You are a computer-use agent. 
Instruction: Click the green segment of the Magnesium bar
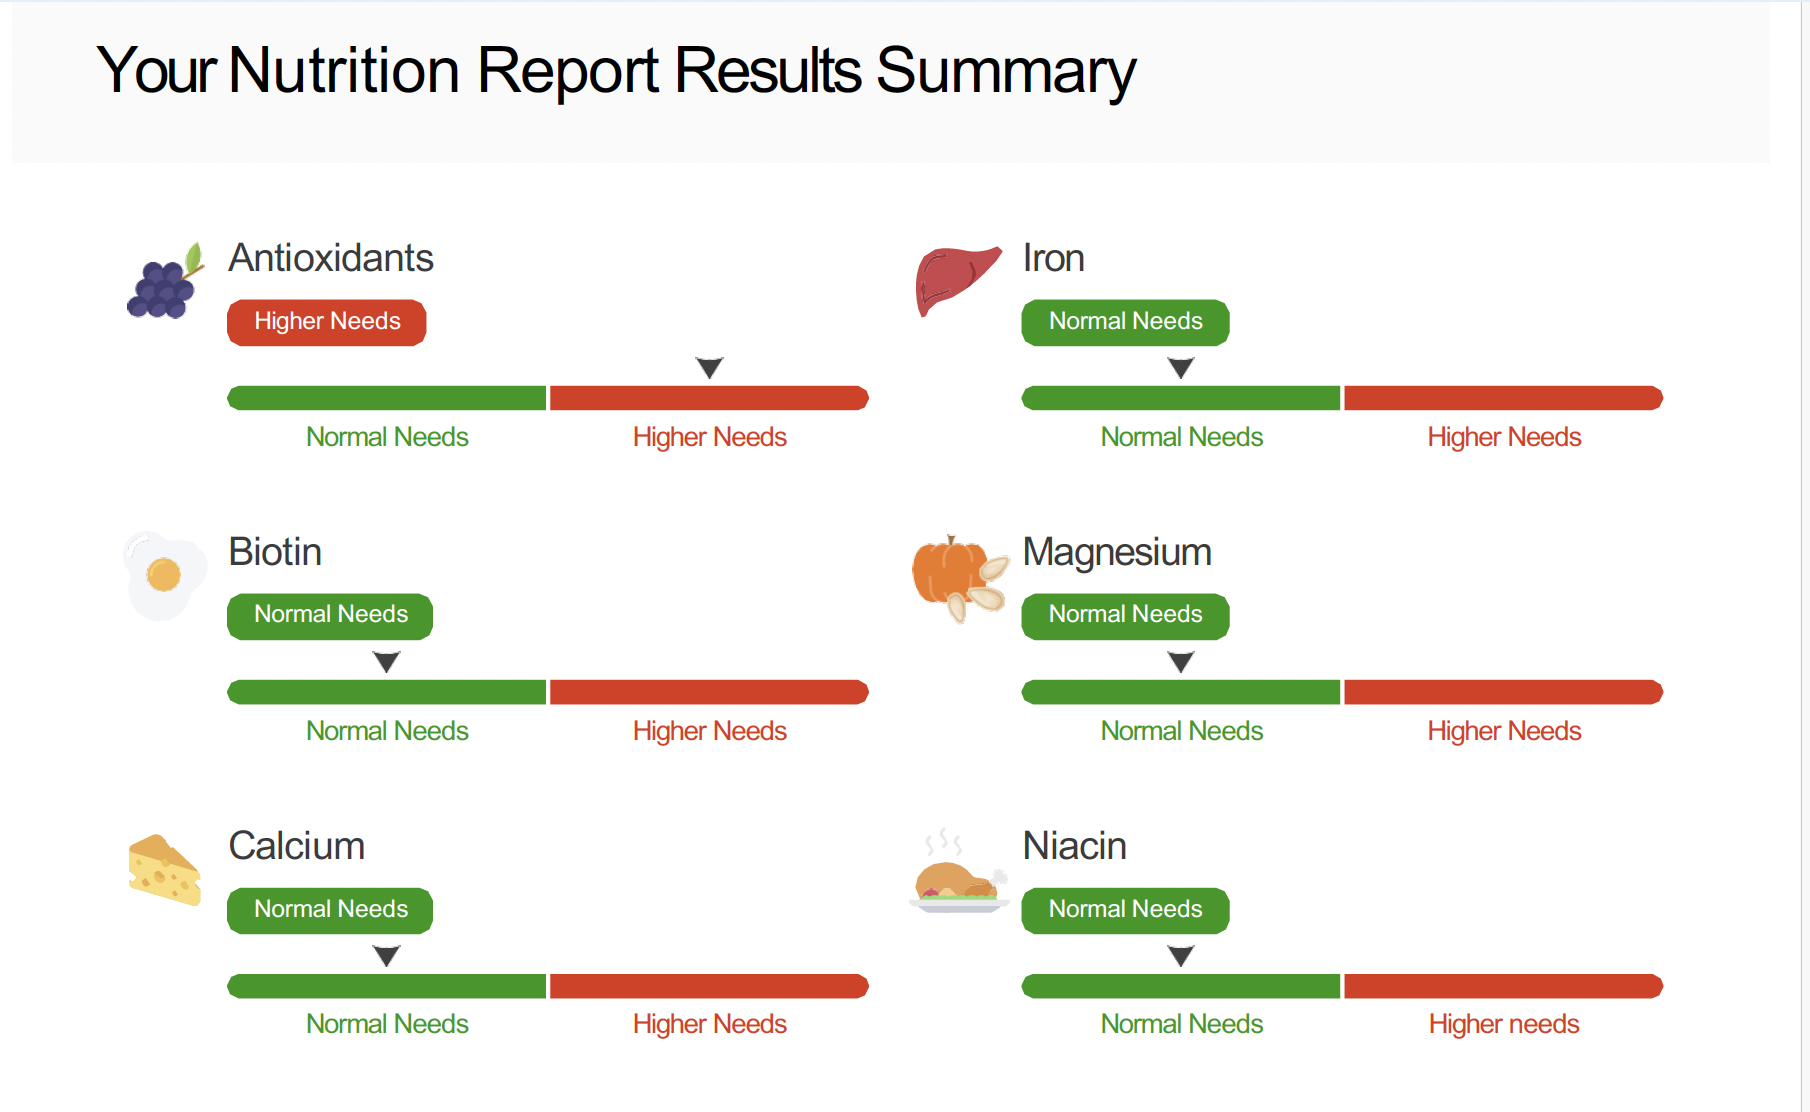pyautogui.click(x=1181, y=692)
